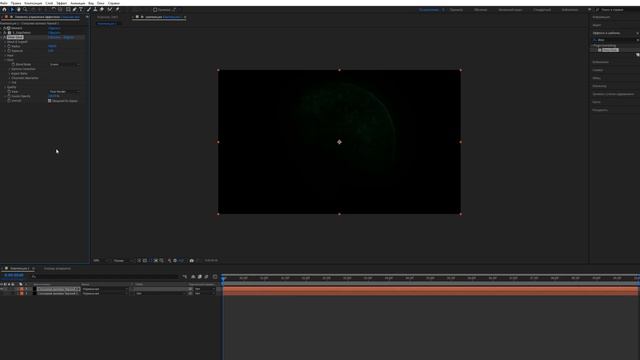Enable the Snapping checkbox in the toolbar

[x=155, y=10]
